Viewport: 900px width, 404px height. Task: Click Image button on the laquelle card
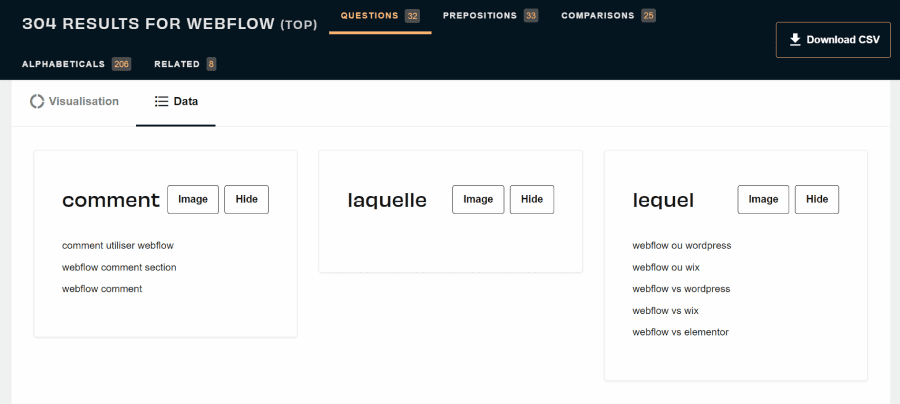[x=478, y=200]
